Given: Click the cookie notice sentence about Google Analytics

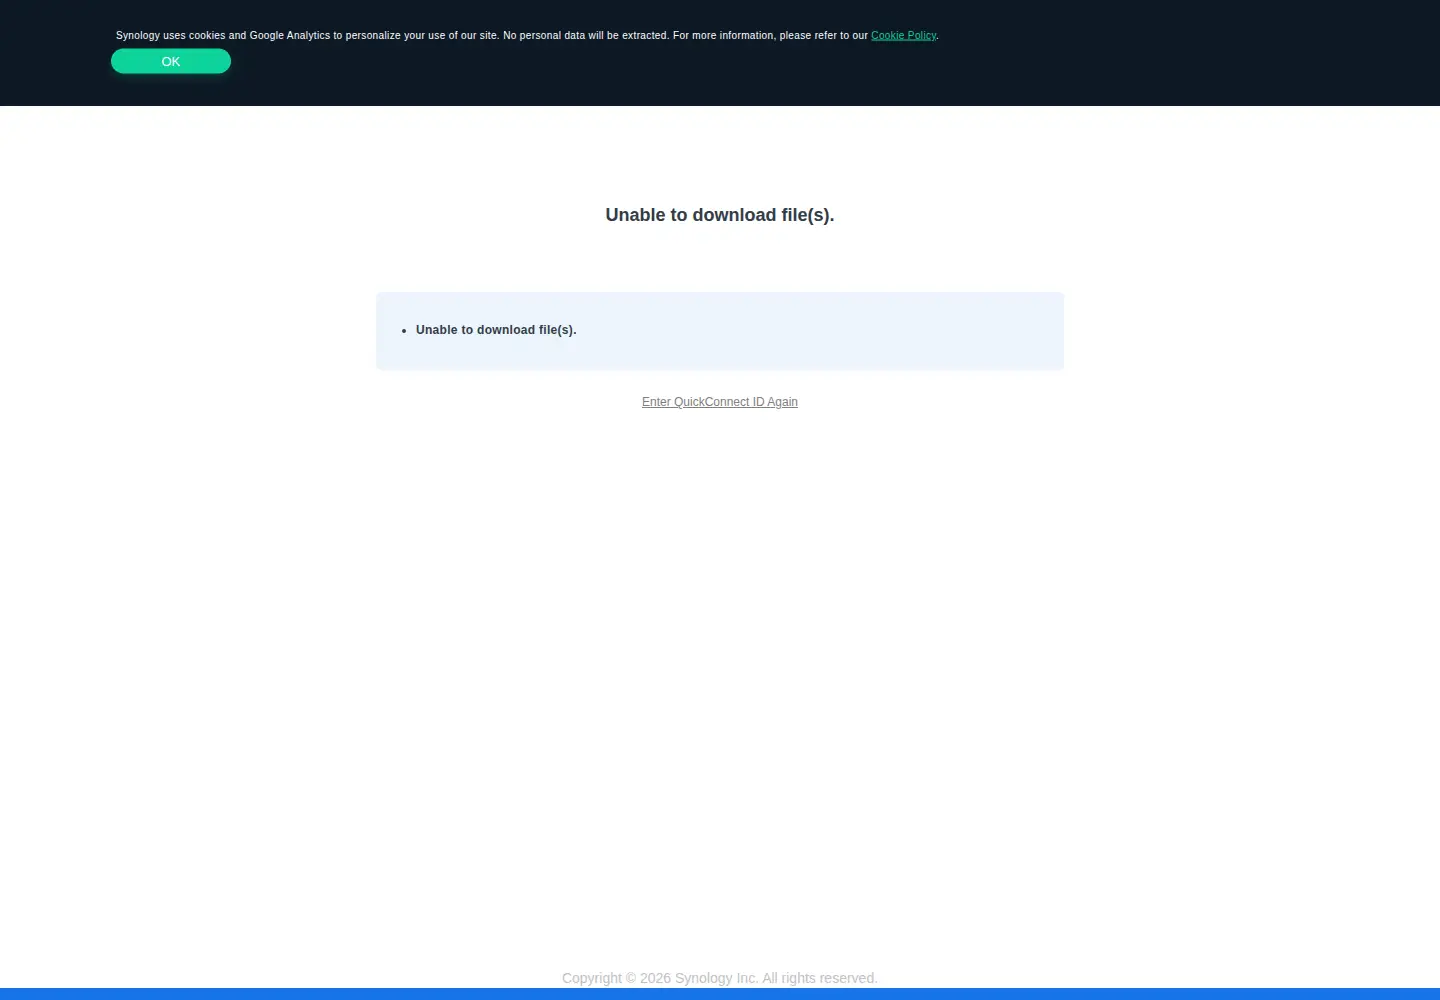Looking at the screenshot, I should [x=527, y=35].
